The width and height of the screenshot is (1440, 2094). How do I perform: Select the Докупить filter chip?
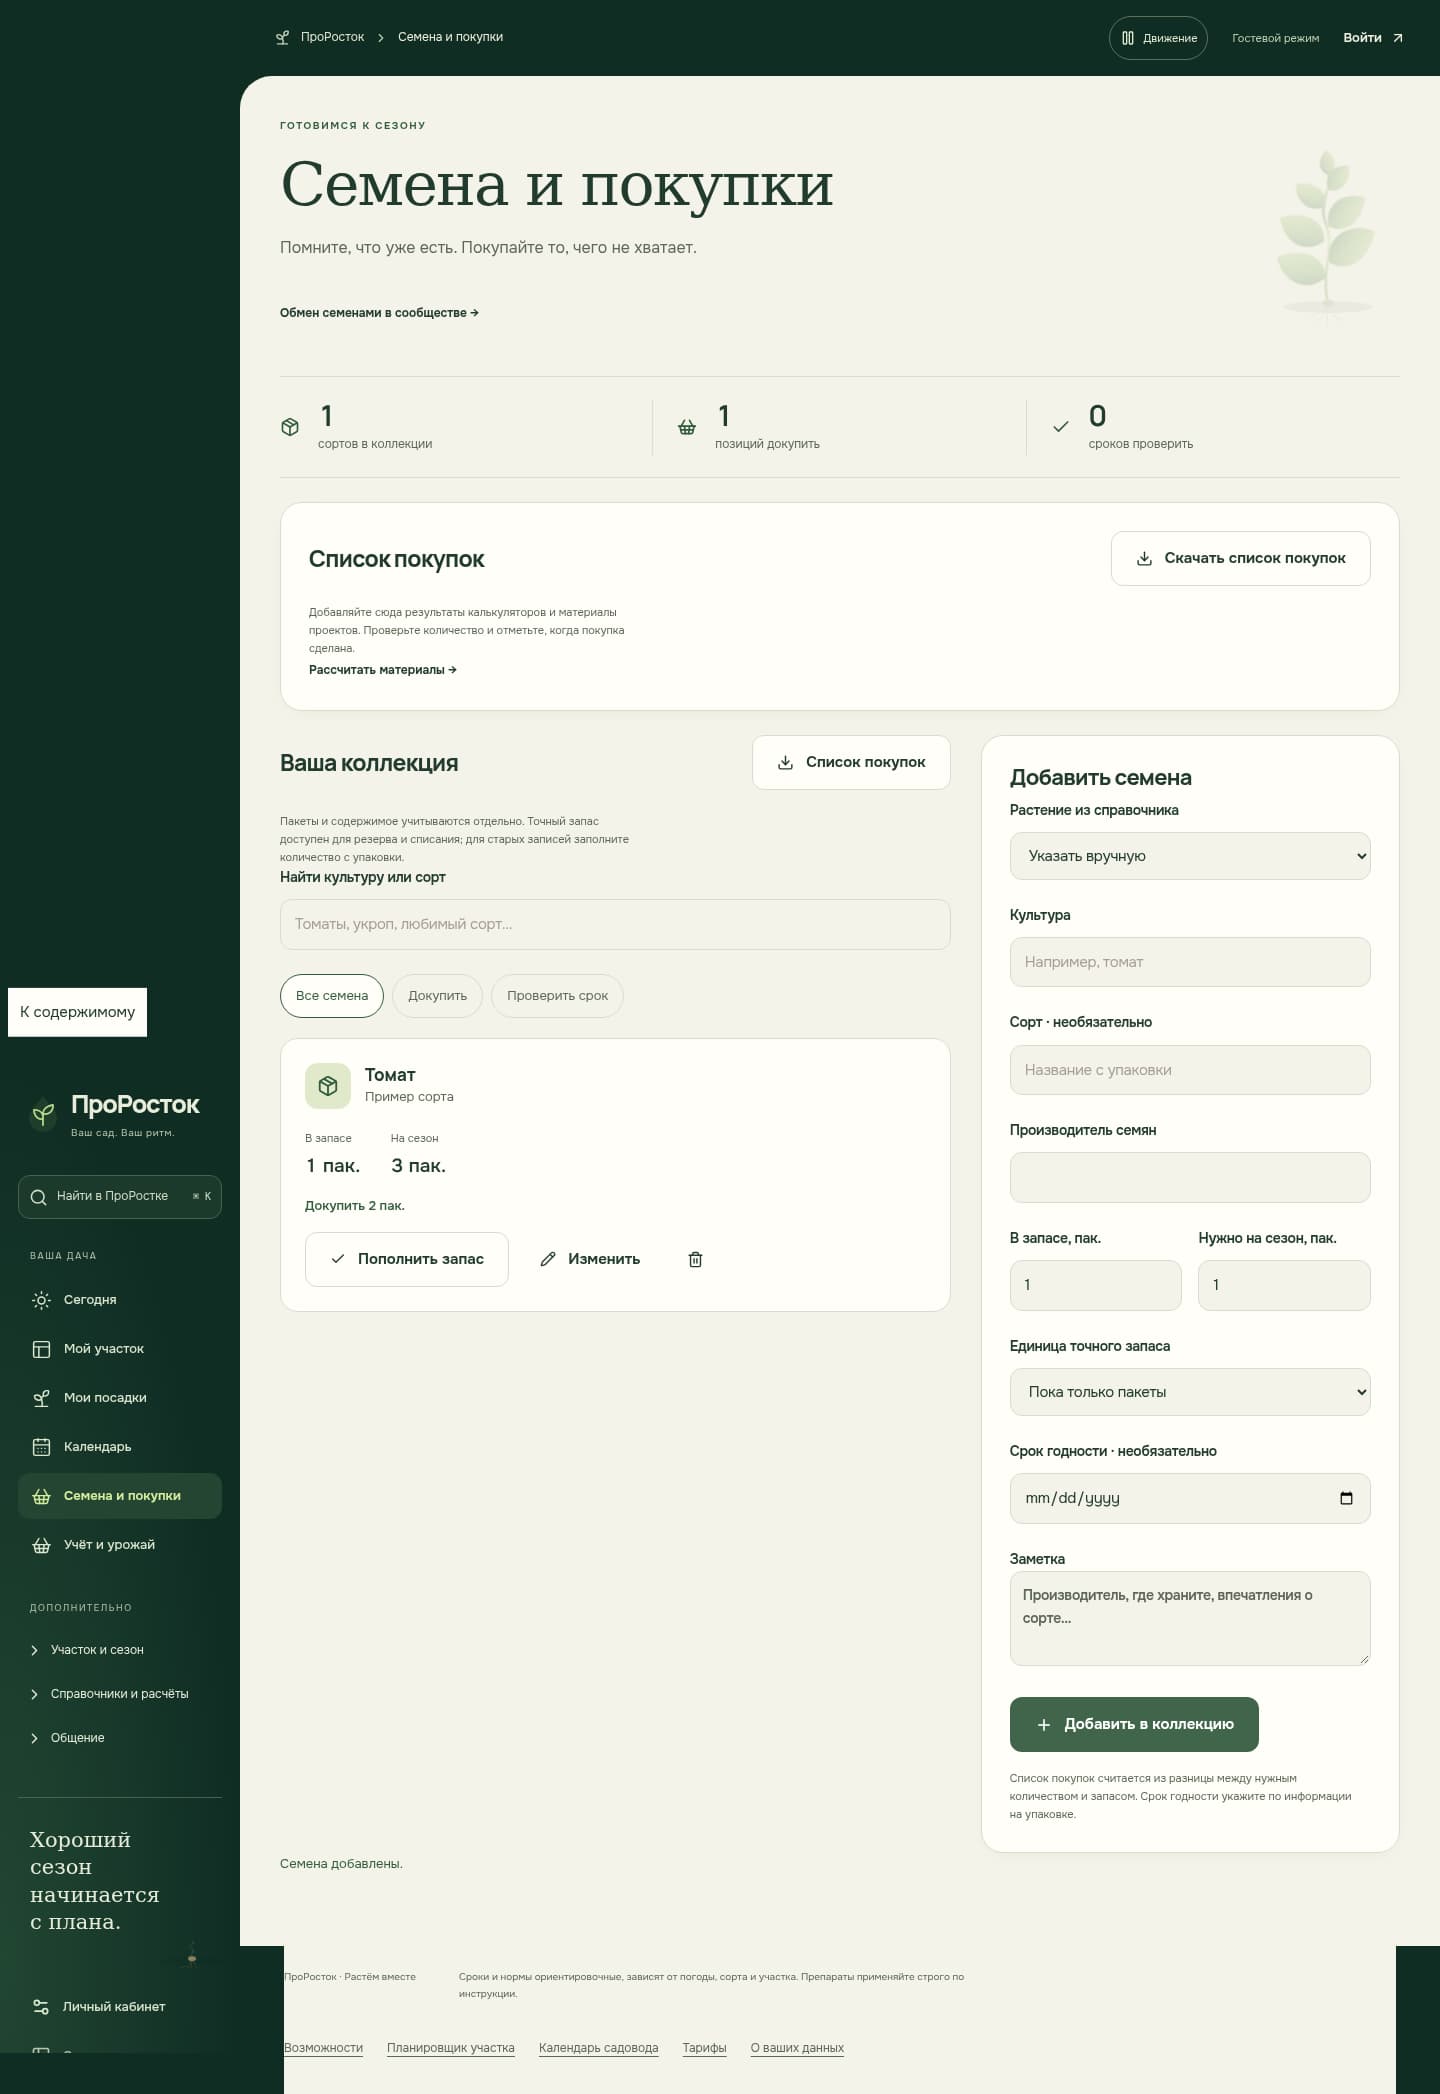click(437, 996)
